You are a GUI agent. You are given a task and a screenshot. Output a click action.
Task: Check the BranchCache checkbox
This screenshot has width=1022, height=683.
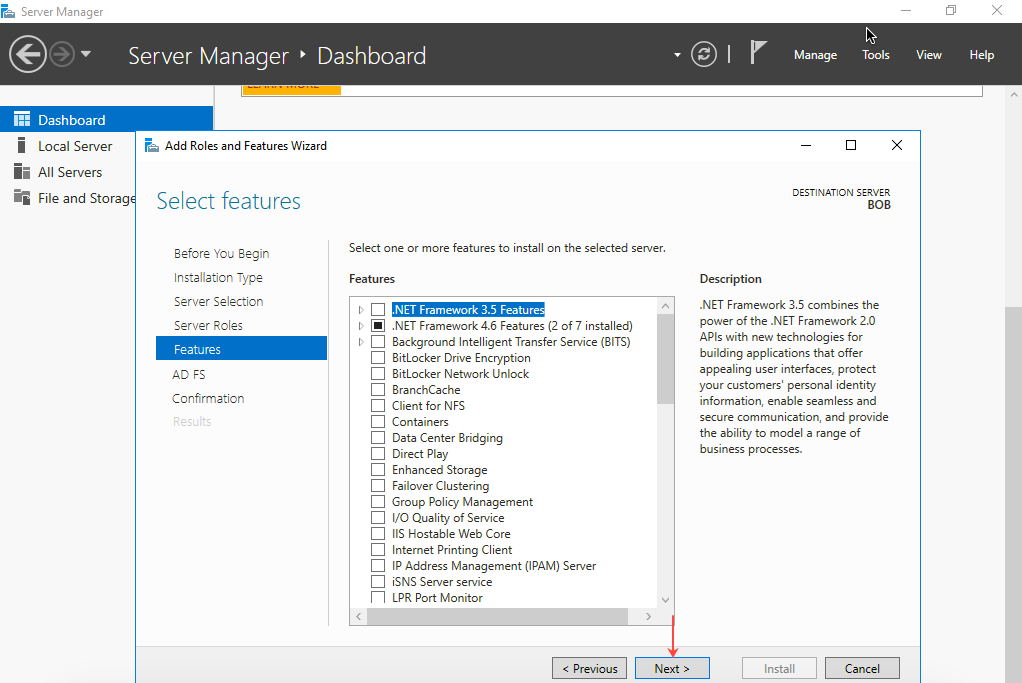tap(378, 390)
